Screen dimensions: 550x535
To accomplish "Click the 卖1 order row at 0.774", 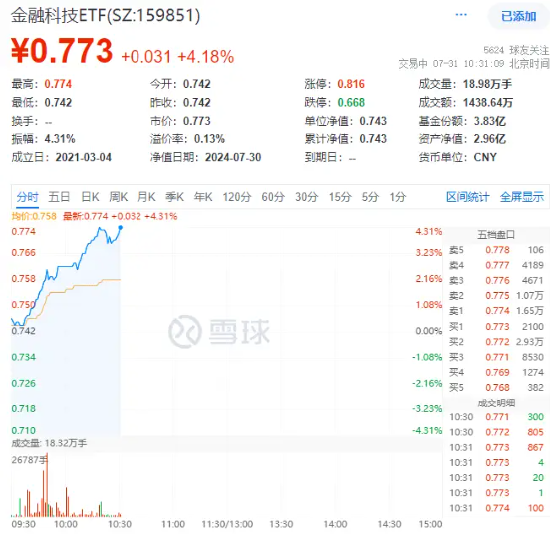I will tap(496, 310).
